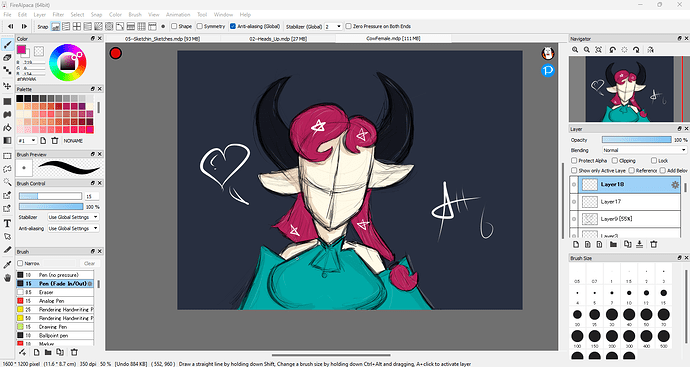The image size is (690, 367).
Task: Open the Filter menu
Action: pos(58,15)
